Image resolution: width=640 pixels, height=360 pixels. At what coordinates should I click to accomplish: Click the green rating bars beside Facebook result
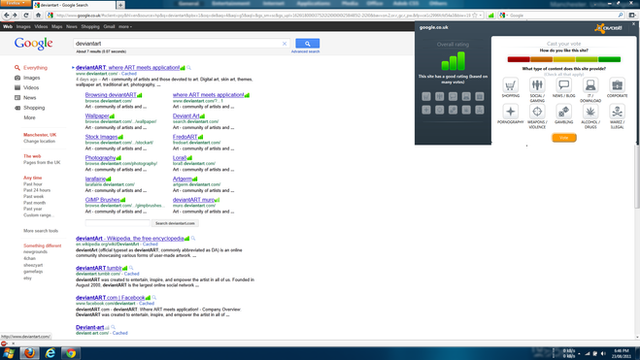click(x=148, y=298)
